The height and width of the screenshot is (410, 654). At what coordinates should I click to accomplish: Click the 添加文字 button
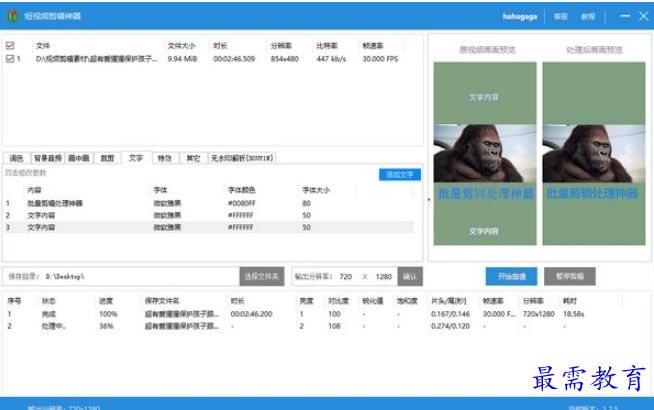(x=400, y=175)
